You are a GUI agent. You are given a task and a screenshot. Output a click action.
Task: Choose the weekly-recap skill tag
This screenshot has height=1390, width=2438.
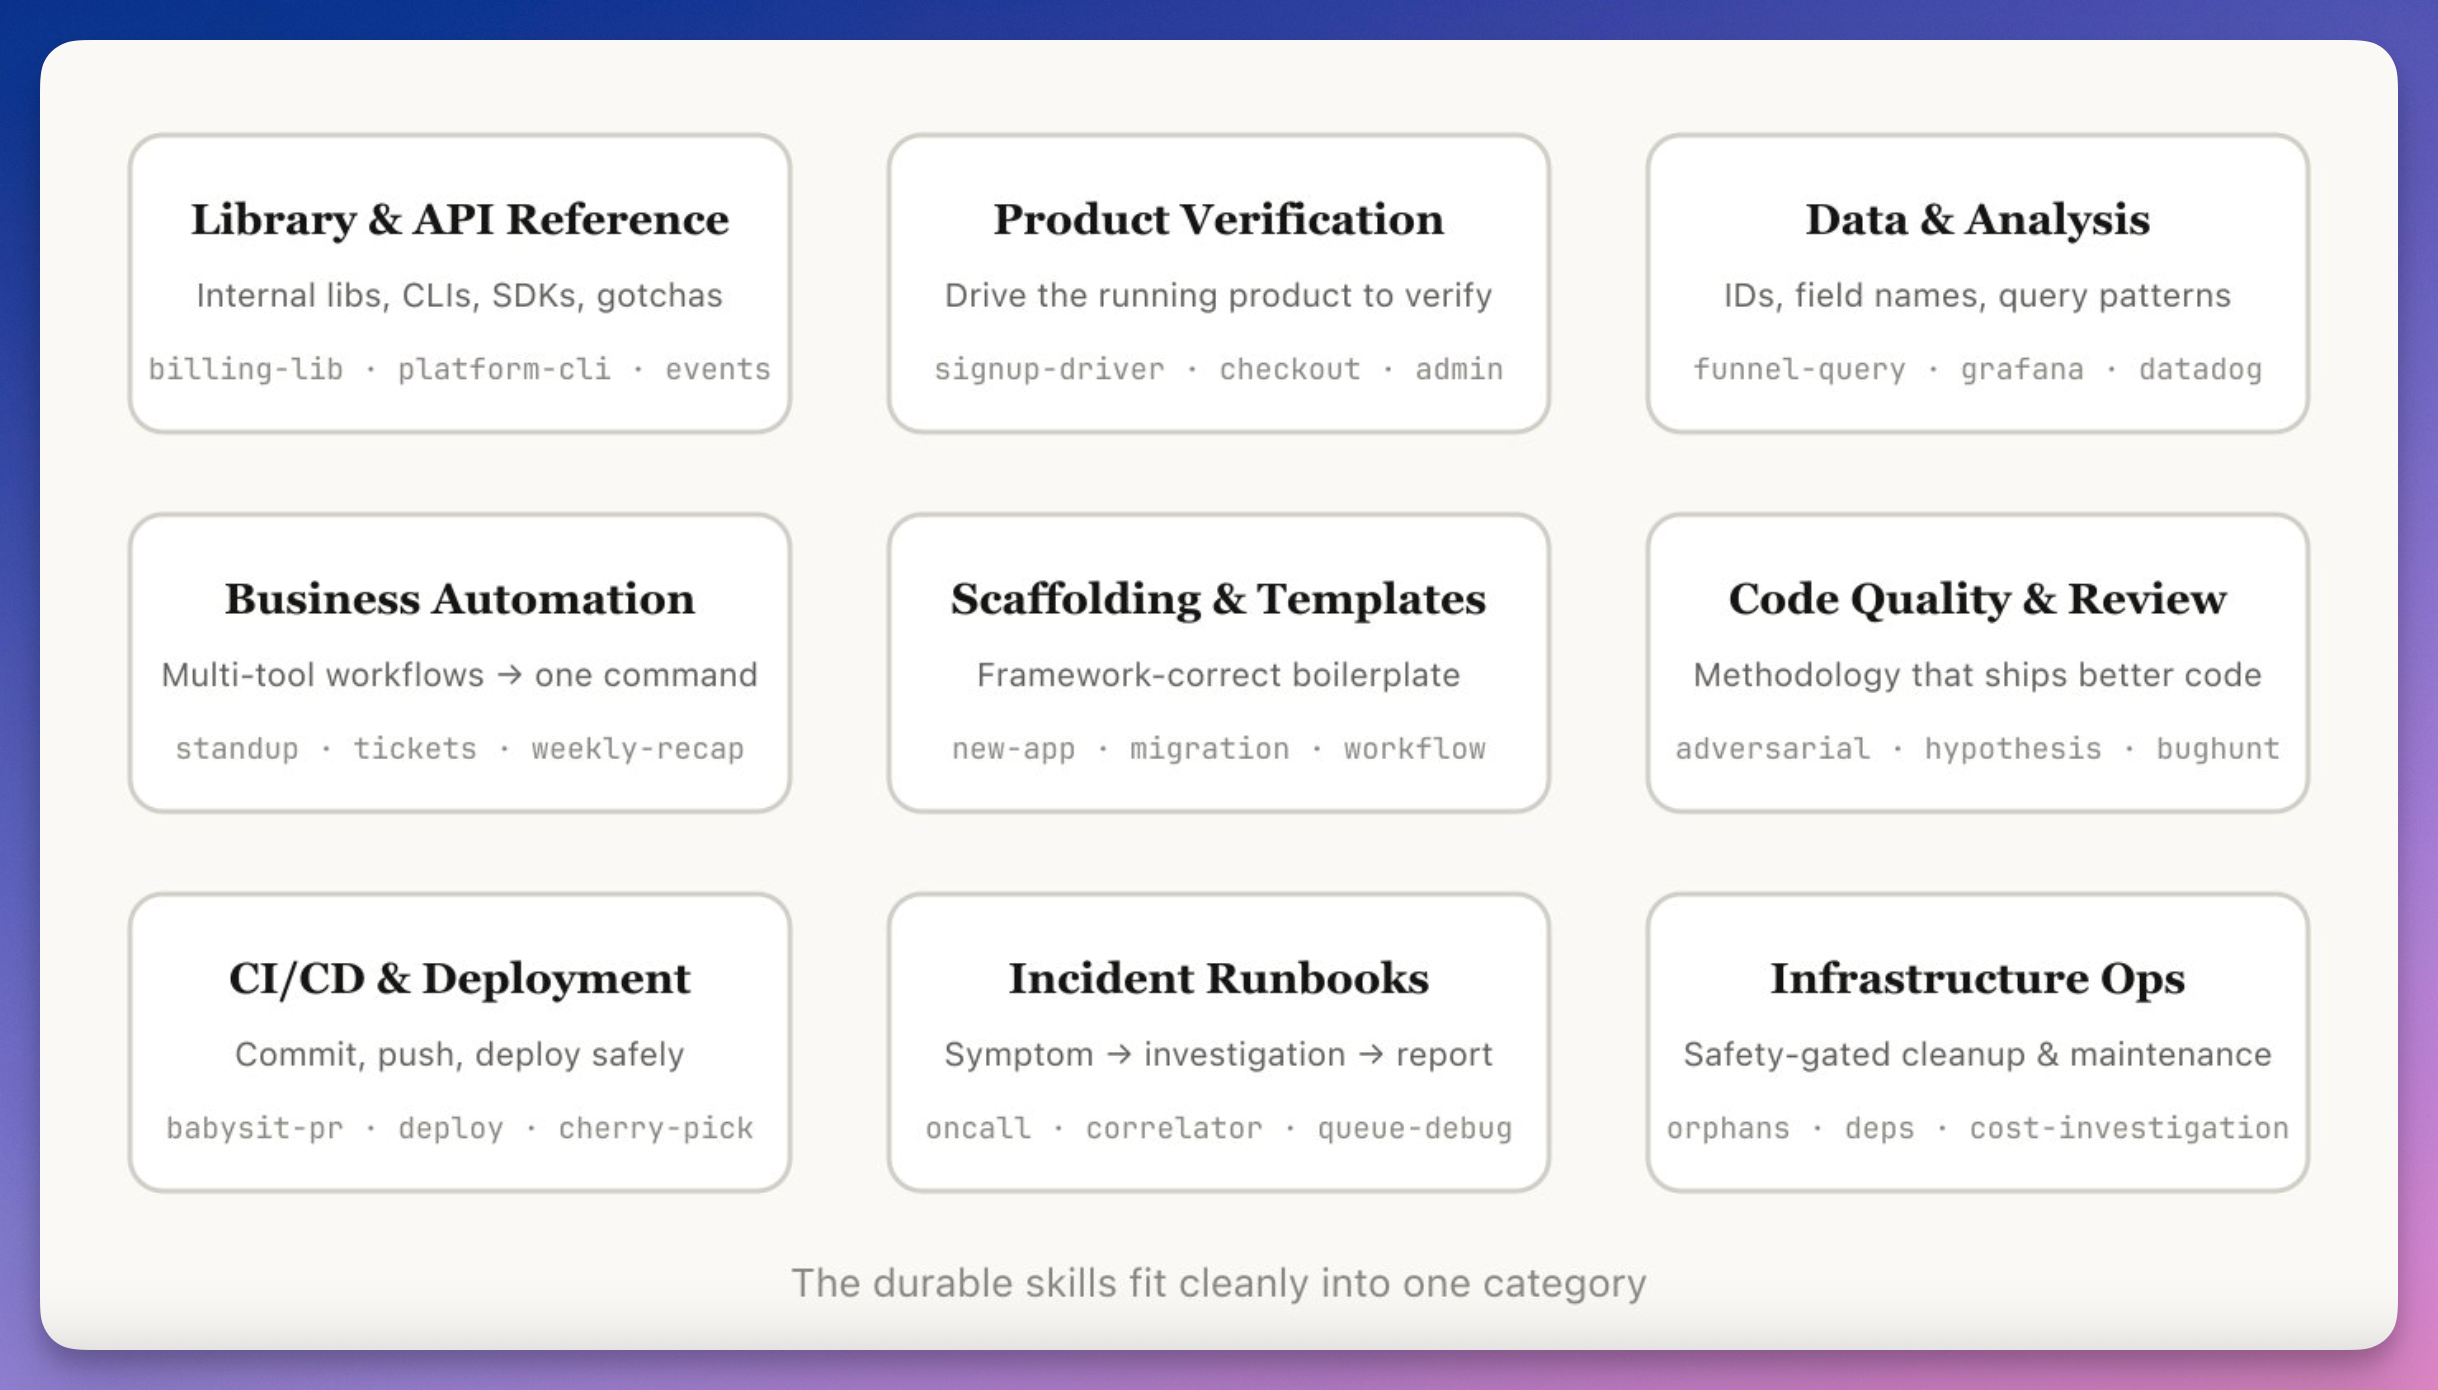tap(638, 749)
